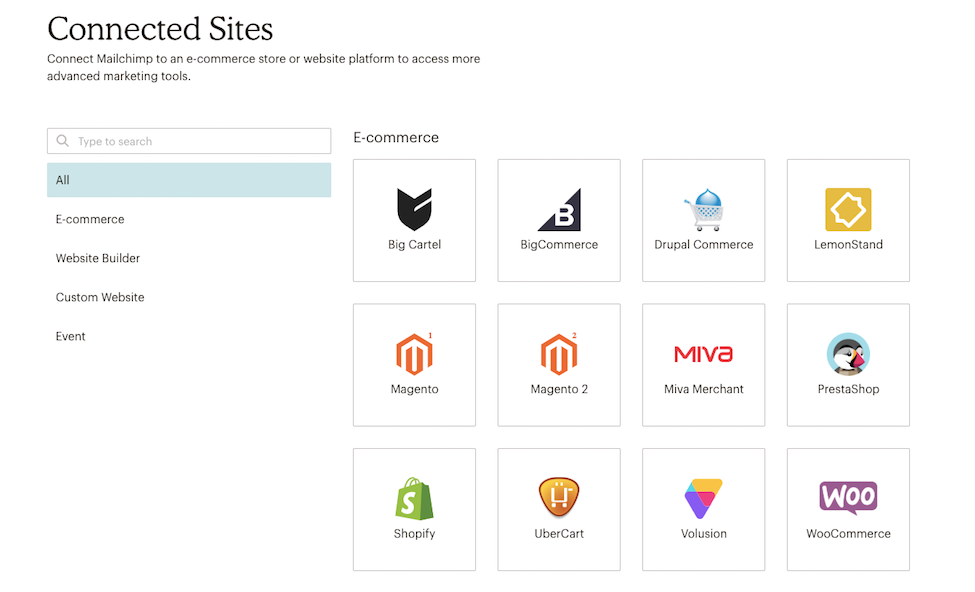
Task: Choose the BigCommerce logo tile
Action: [x=559, y=220]
